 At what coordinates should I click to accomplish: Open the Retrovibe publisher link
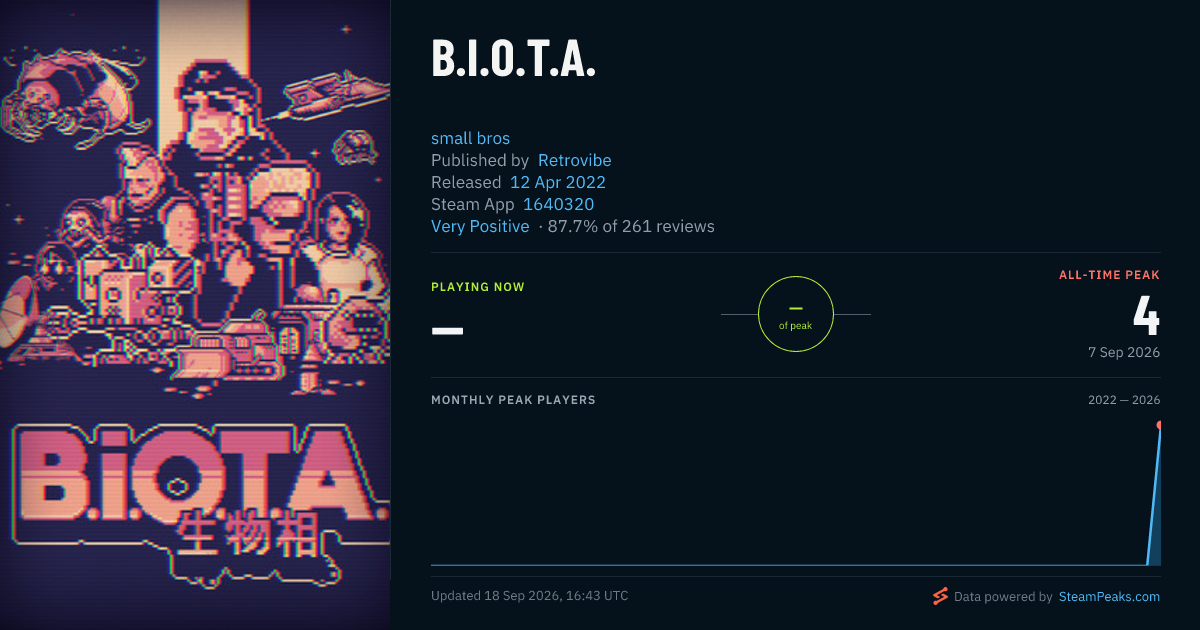[574, 160]
